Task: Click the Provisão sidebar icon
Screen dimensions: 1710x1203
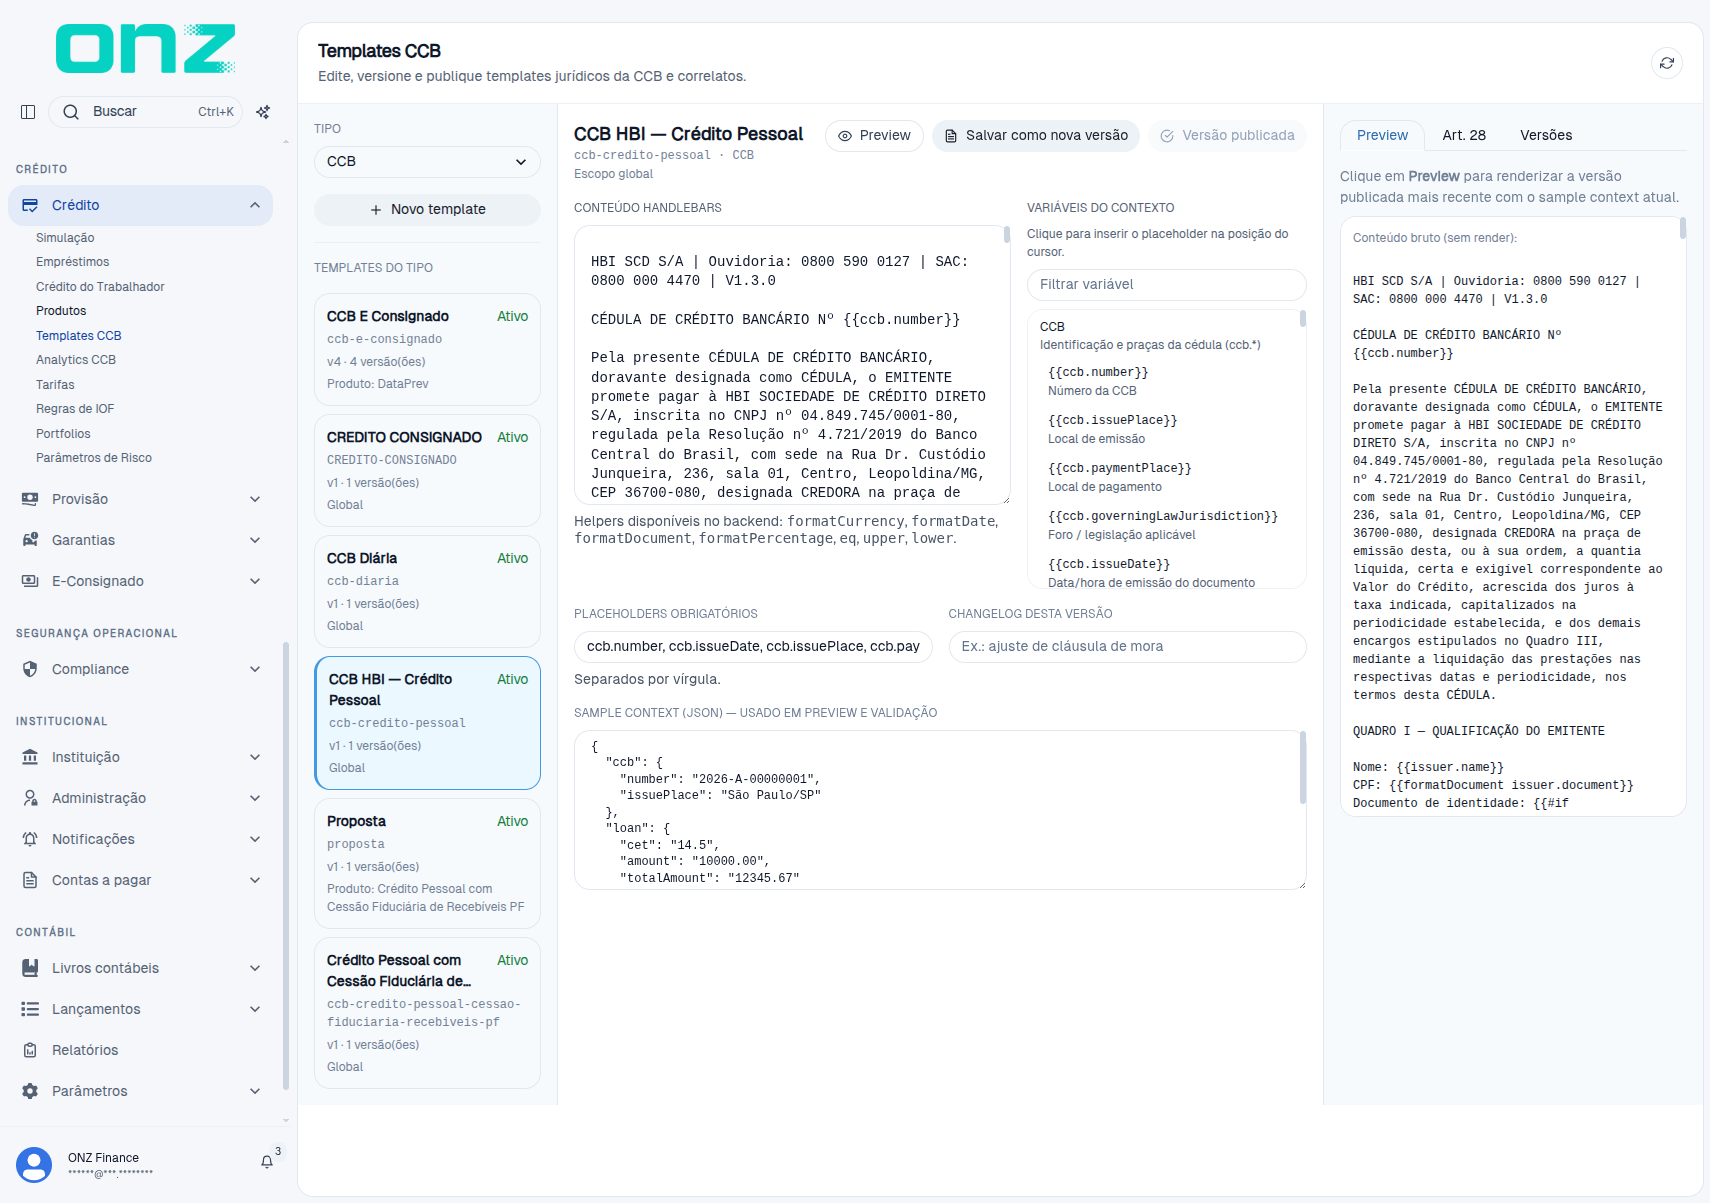Action: click(x=30, y=499)
